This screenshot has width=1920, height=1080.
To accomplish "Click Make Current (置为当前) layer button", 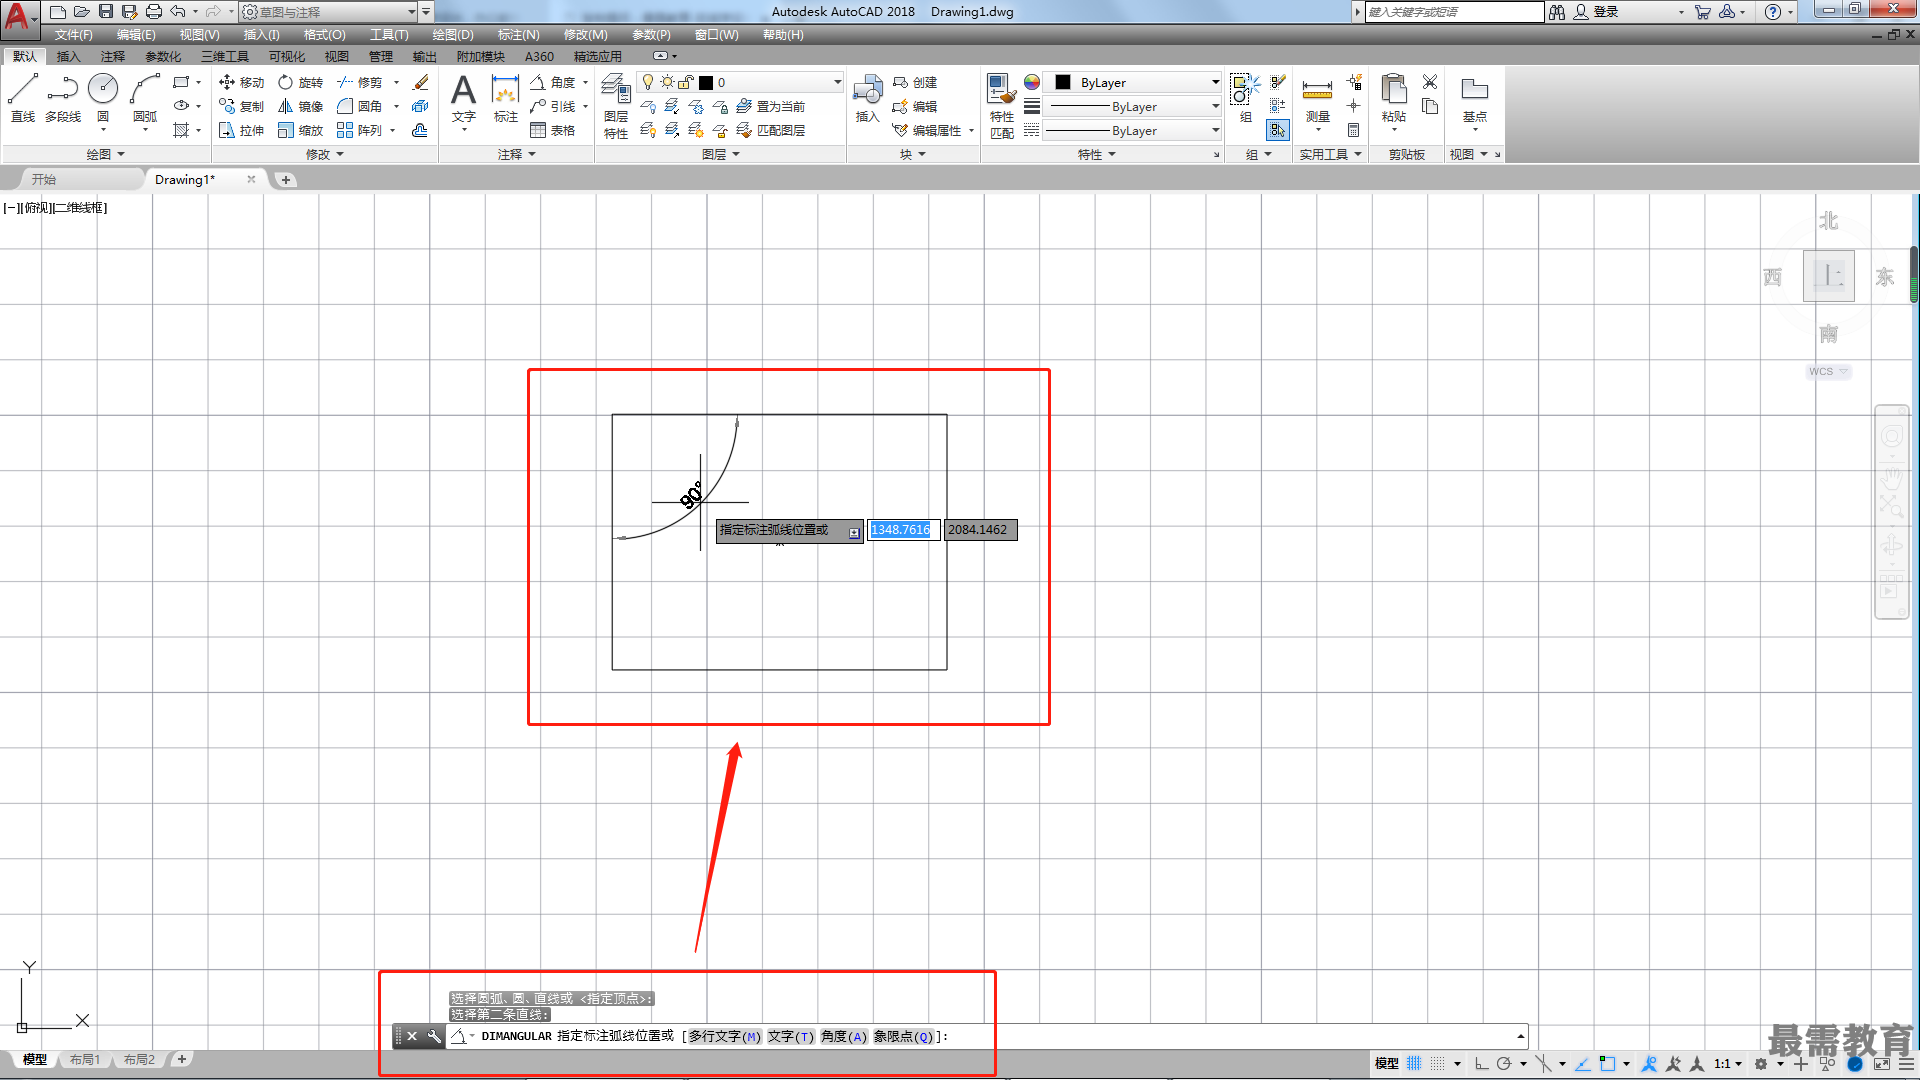I will click(771, 106).
